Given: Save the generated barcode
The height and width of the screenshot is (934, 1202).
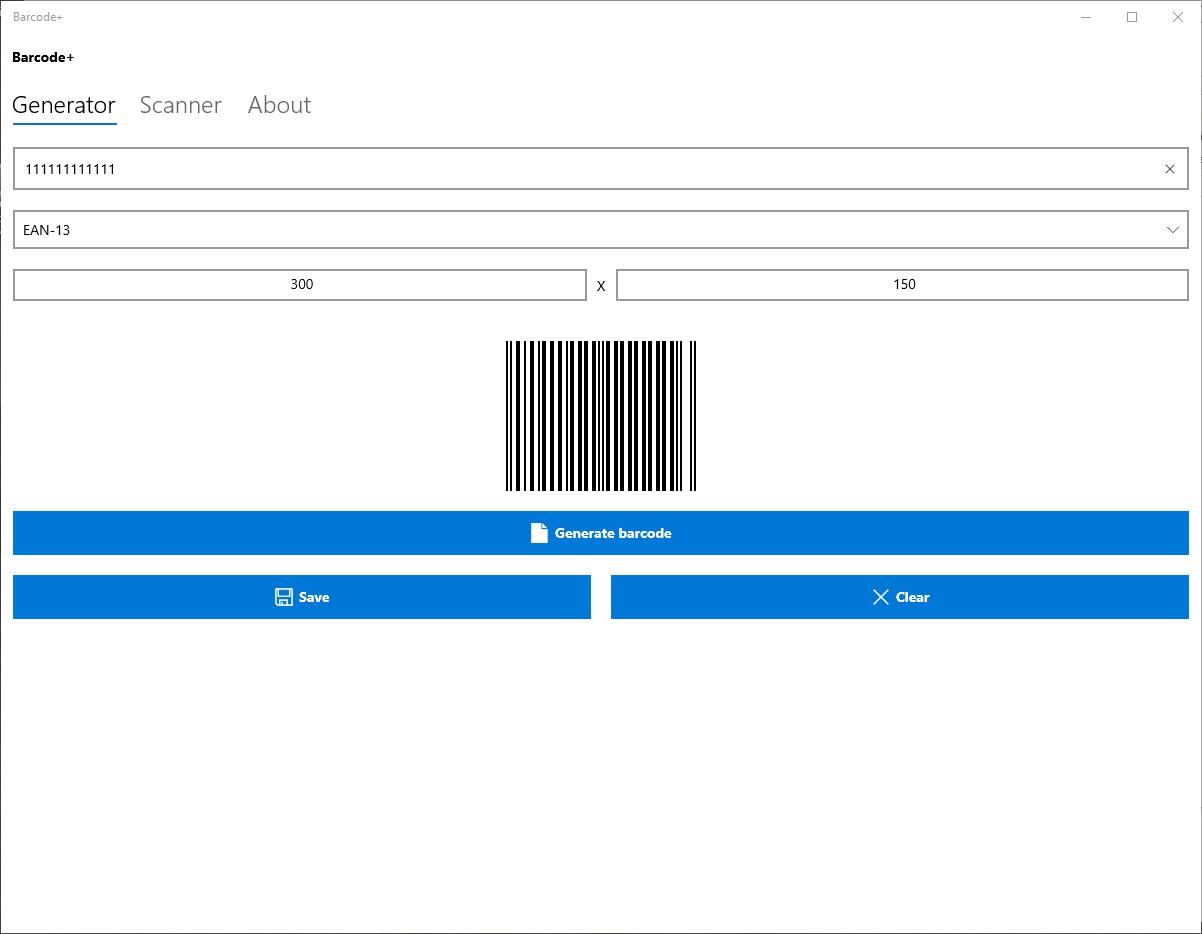Looking at the screenshot, I should coord(302,597).
